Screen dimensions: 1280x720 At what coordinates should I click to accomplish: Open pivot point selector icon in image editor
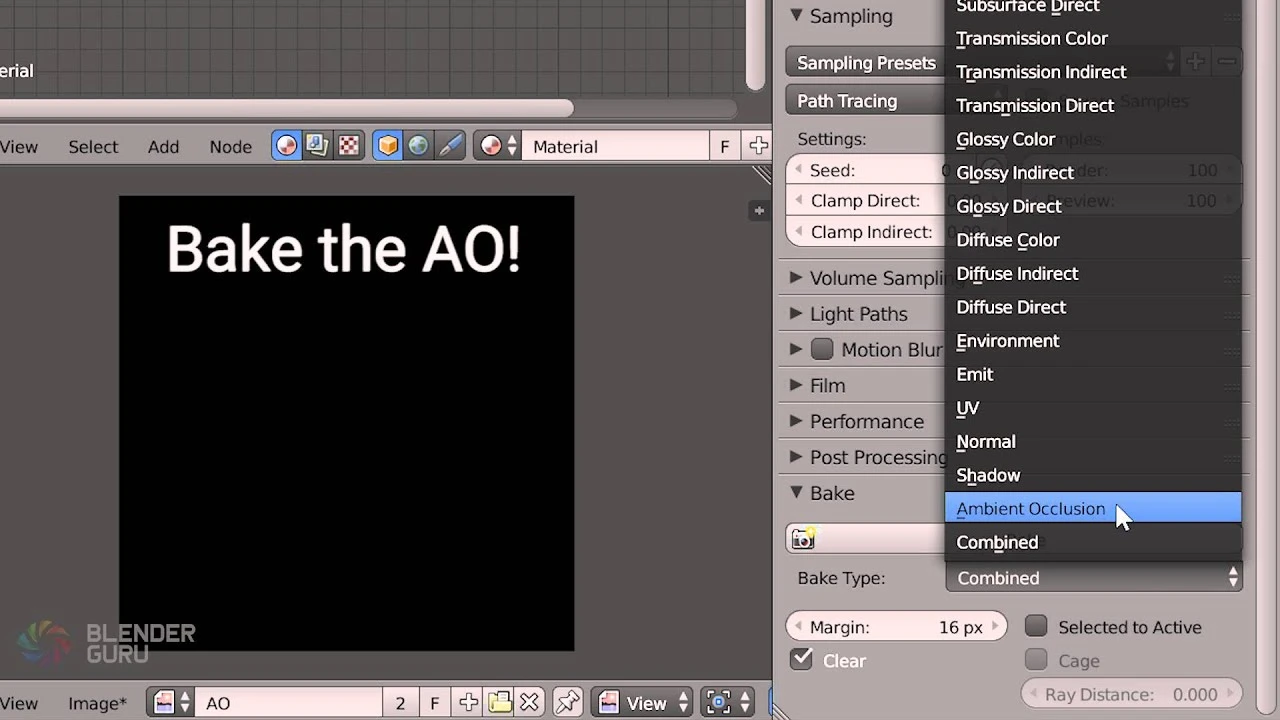click(x=728, y=703)
